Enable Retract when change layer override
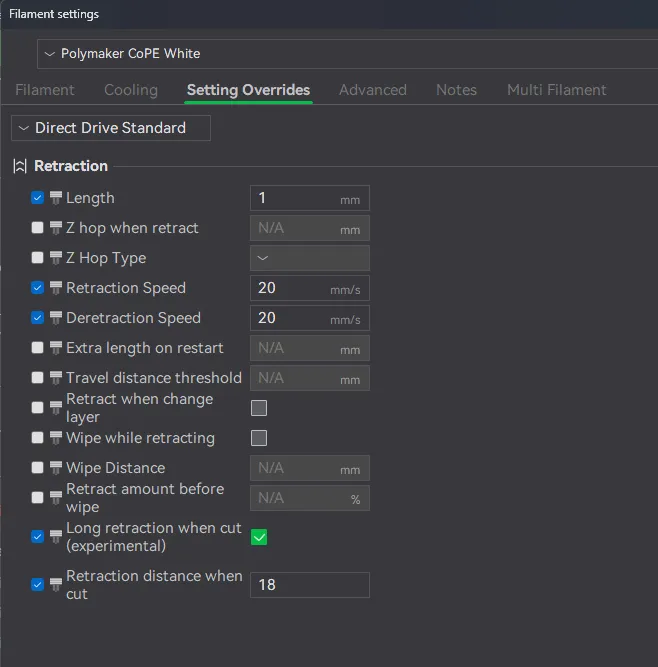This screenshot has height=667, width=658. click(x=37, y=408)
